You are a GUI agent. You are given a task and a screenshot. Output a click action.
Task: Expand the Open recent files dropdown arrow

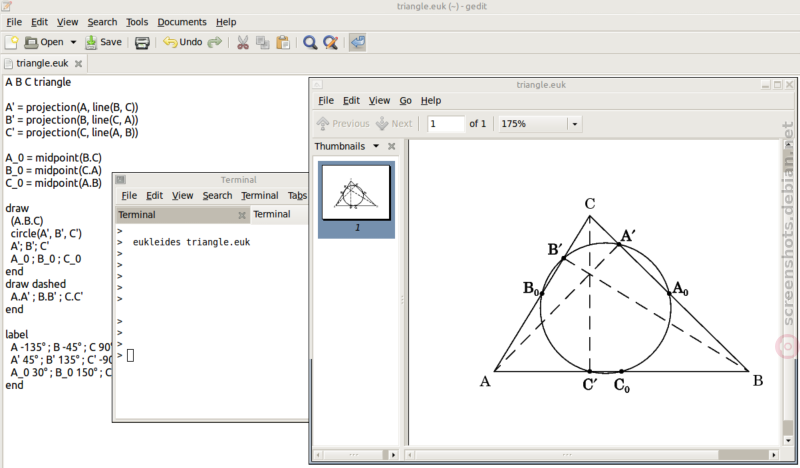pos(73,42)
